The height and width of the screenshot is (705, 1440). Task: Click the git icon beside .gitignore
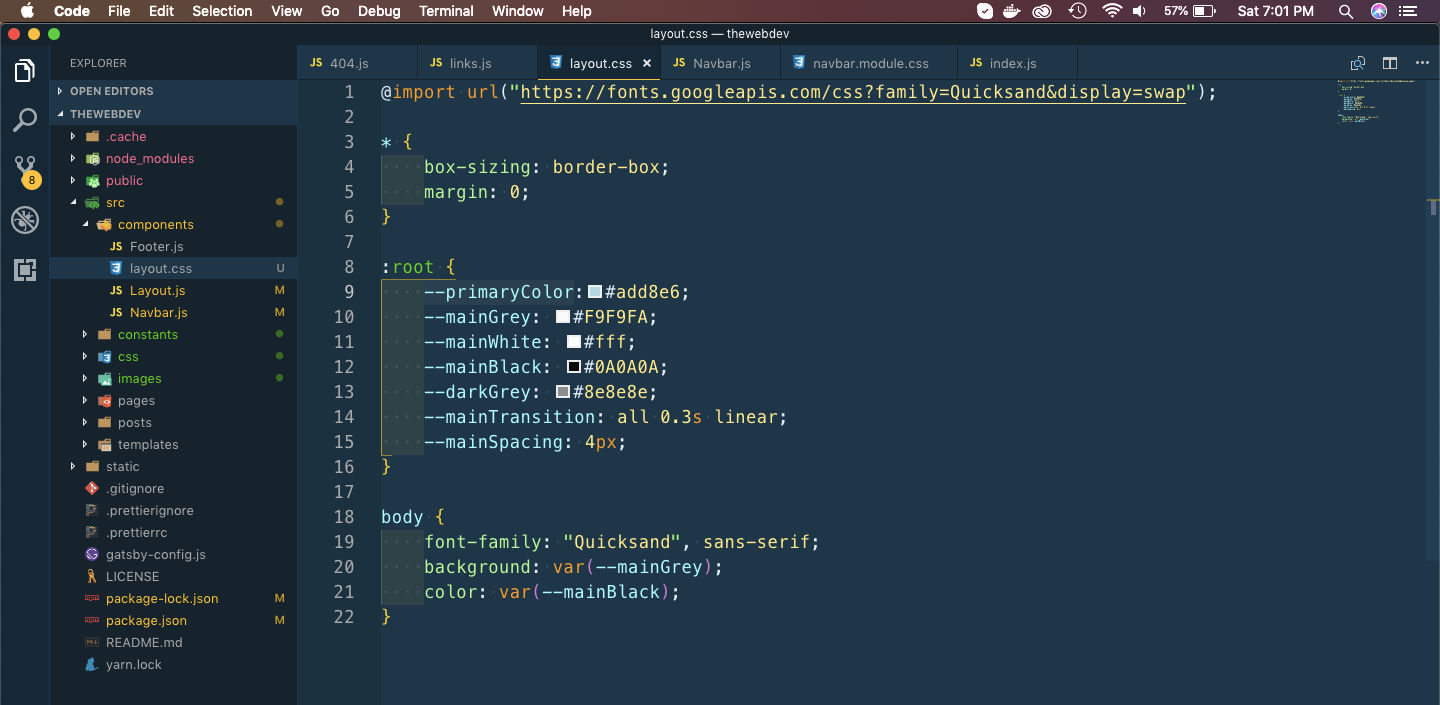point(92,488)
